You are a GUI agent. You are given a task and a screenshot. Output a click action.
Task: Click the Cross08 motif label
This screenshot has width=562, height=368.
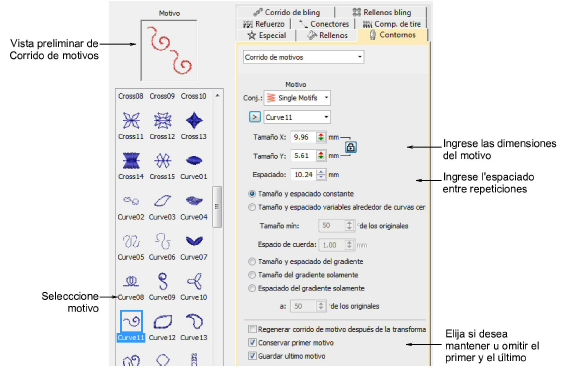131,96
